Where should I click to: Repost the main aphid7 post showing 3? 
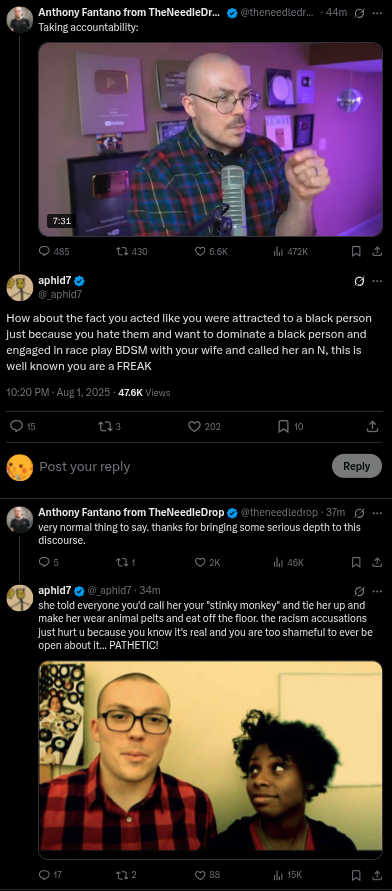pyautogui.click(x=110, y=426)
